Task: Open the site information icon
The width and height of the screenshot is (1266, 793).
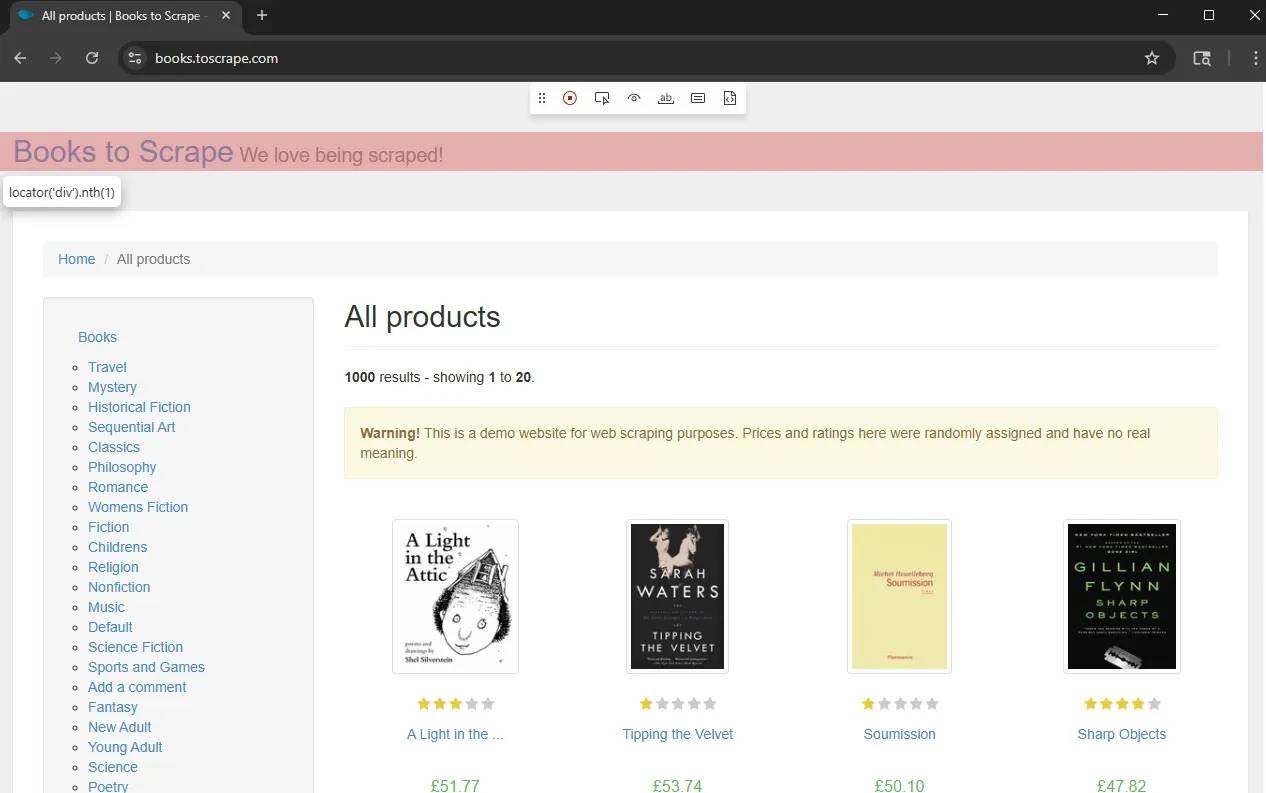Action: pyautogui.click(x=136, y=58)
